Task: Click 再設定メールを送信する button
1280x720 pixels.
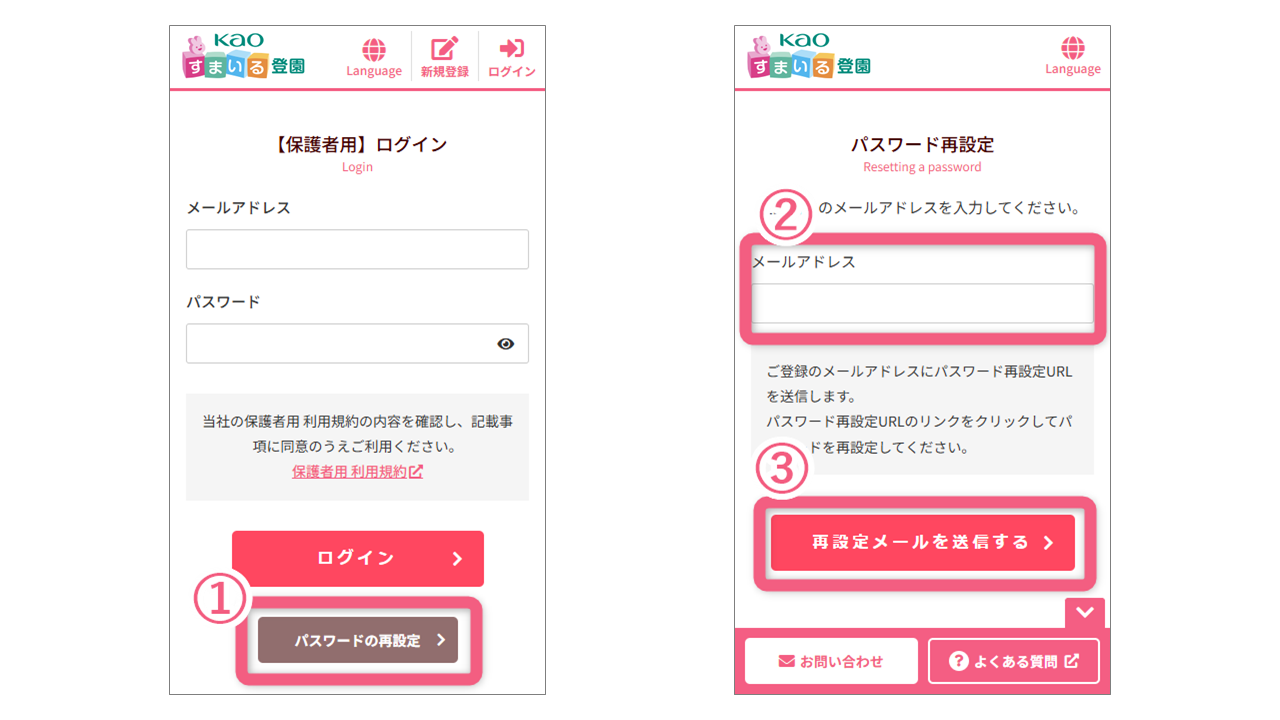Action: [x=922, y=543]
